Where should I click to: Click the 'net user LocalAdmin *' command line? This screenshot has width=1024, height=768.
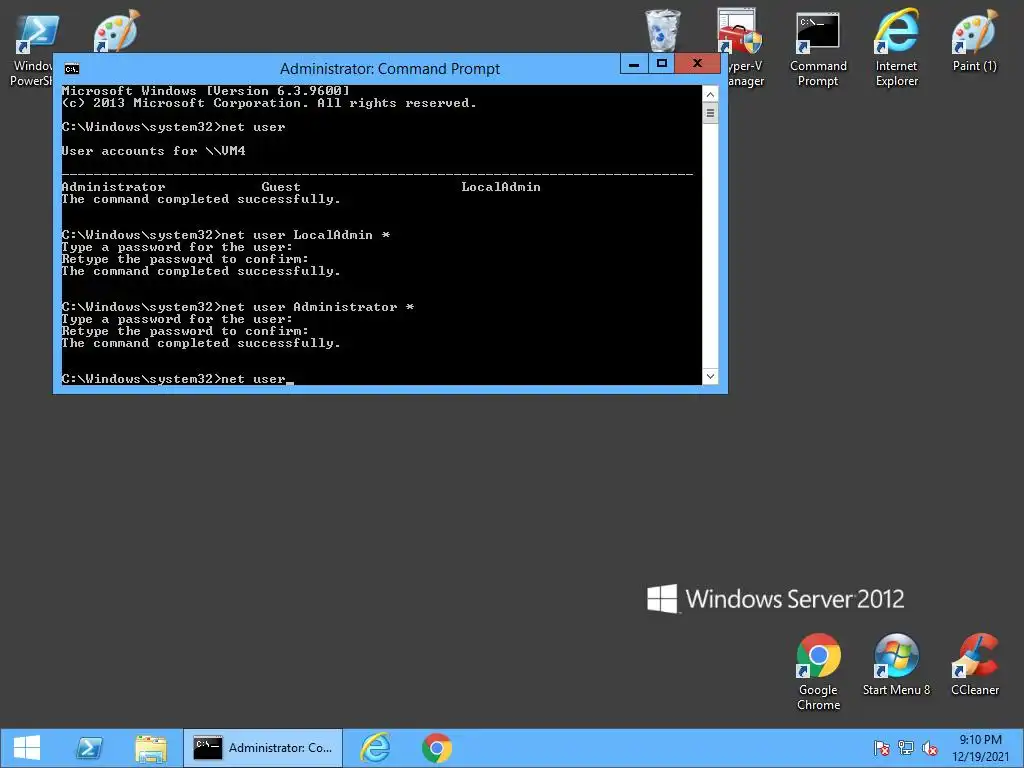(226, 235)
